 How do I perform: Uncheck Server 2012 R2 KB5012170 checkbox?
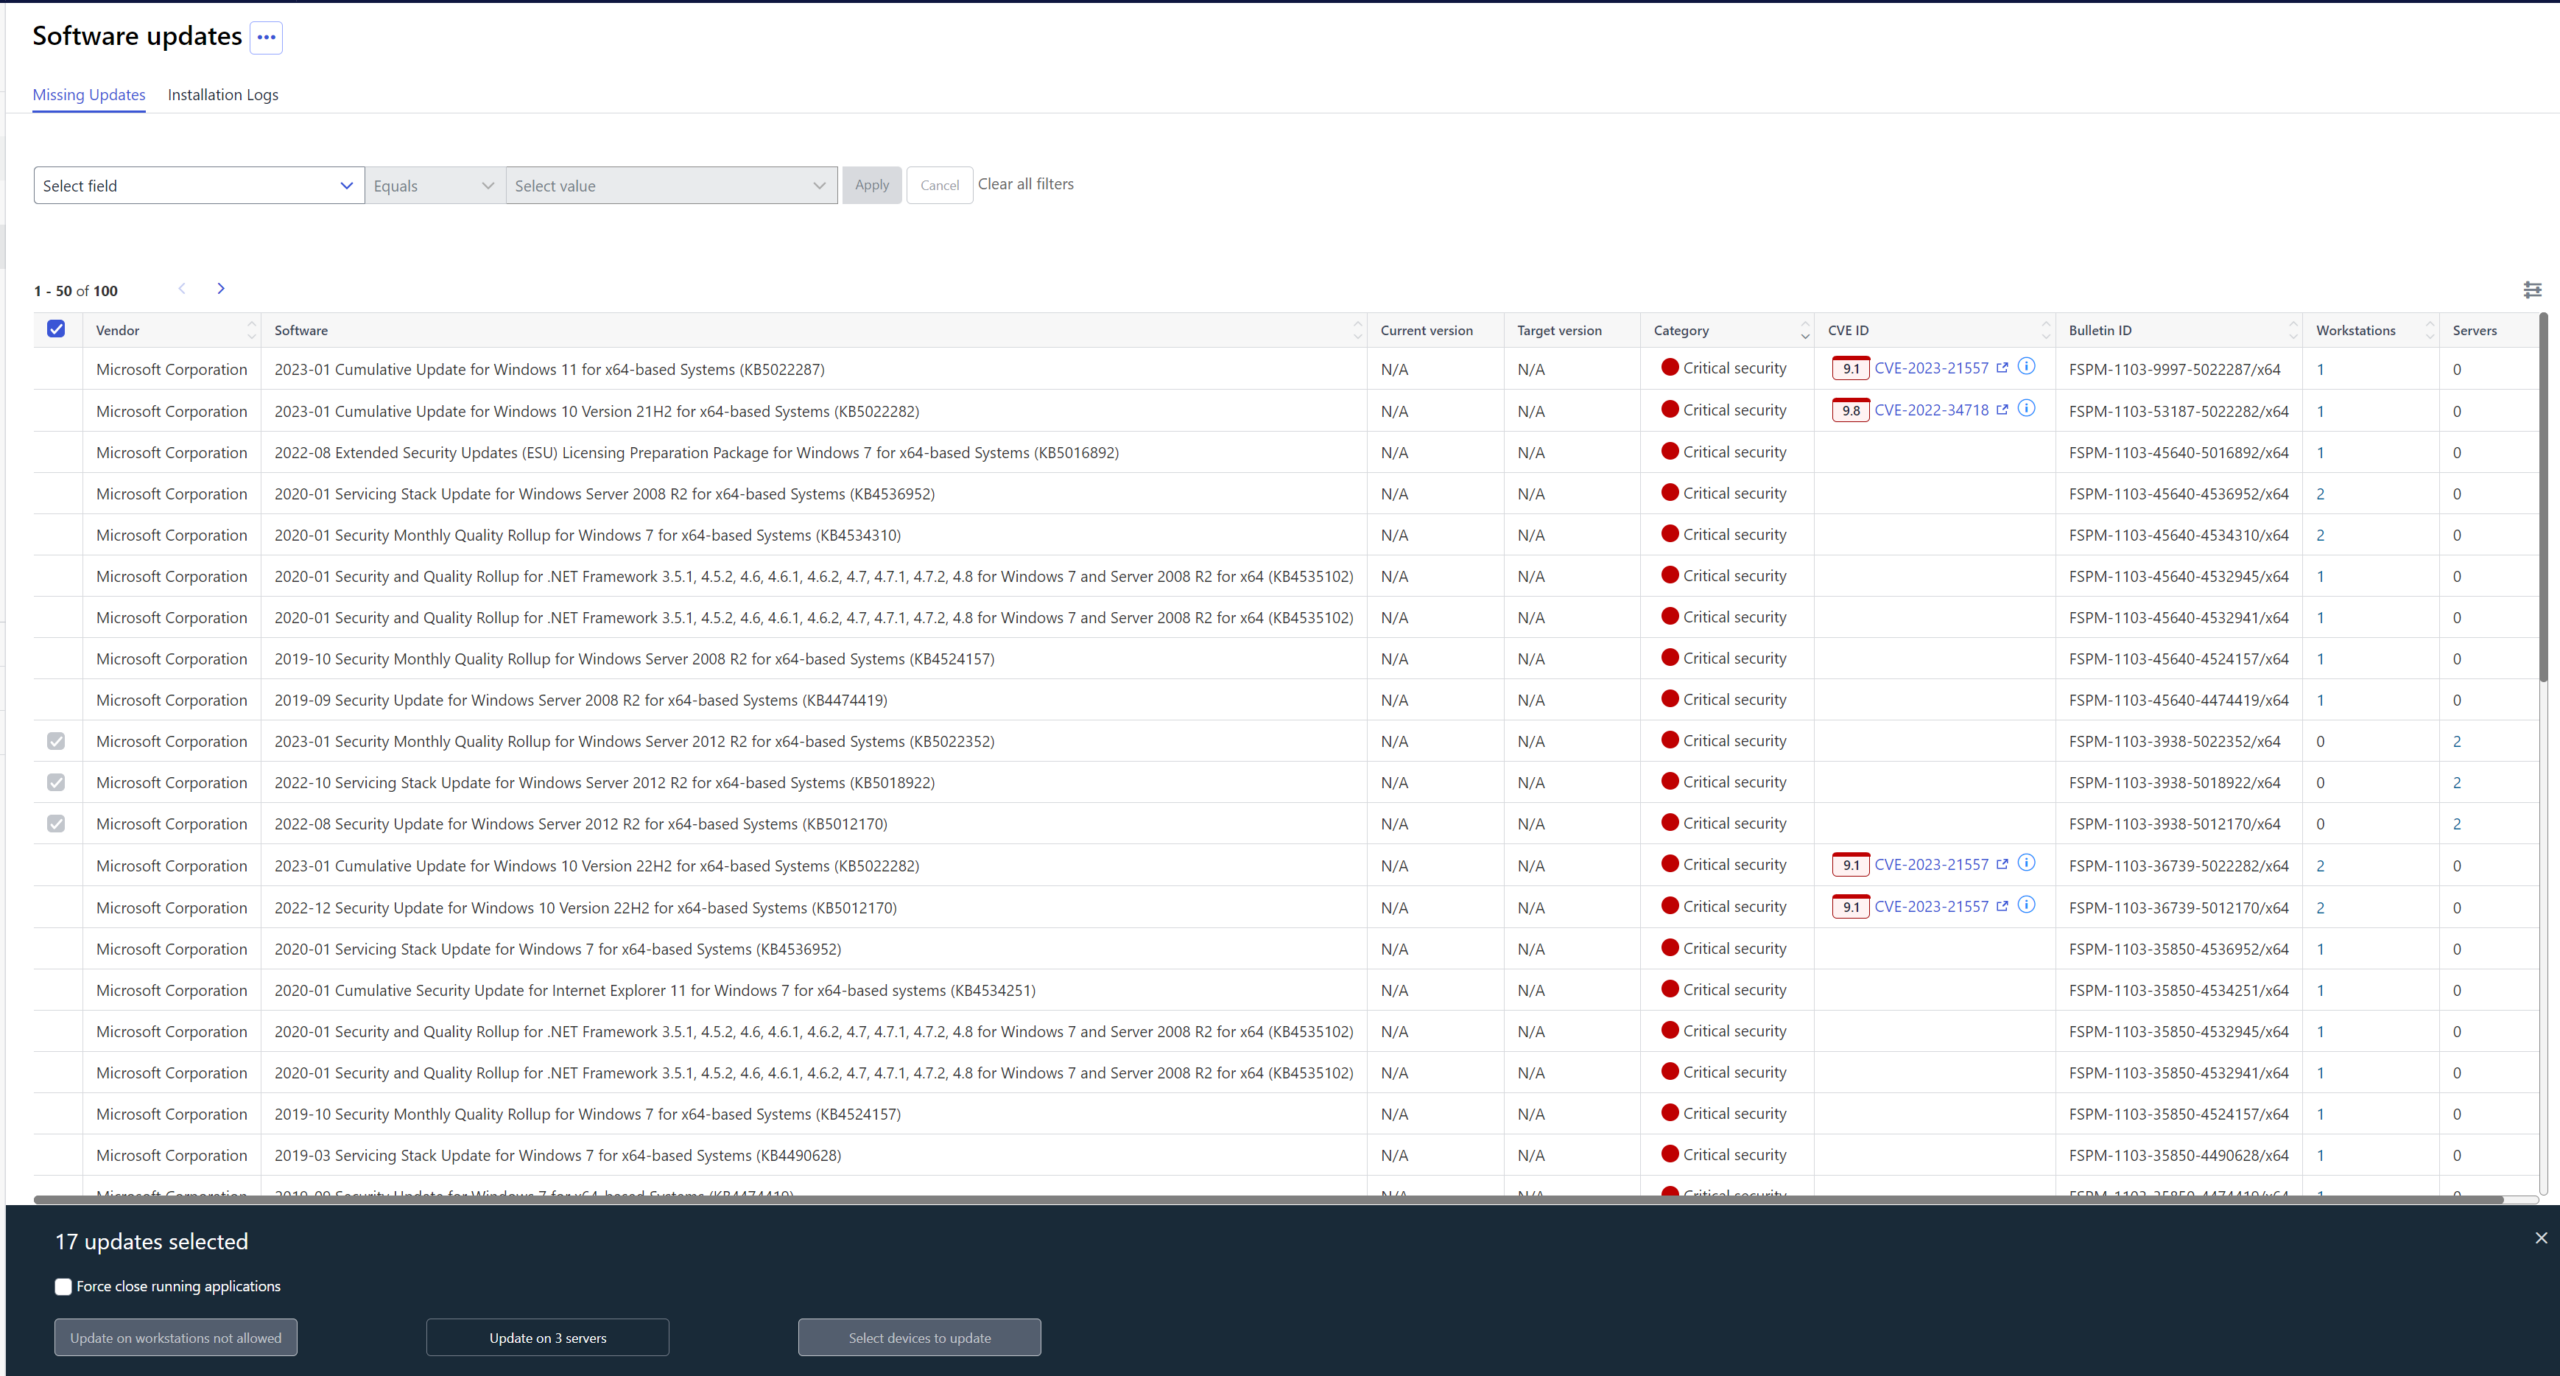tap(56, 824)
